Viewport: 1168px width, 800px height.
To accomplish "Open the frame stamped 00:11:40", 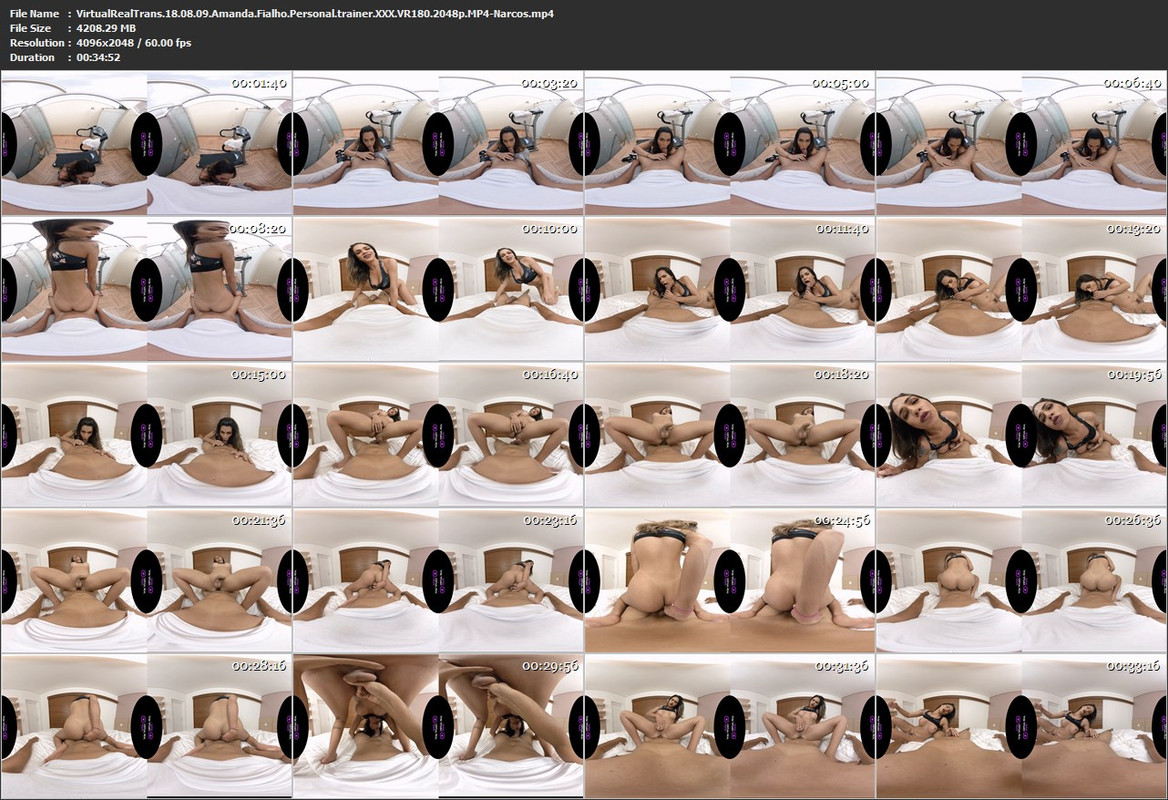I will pos(730,289).
